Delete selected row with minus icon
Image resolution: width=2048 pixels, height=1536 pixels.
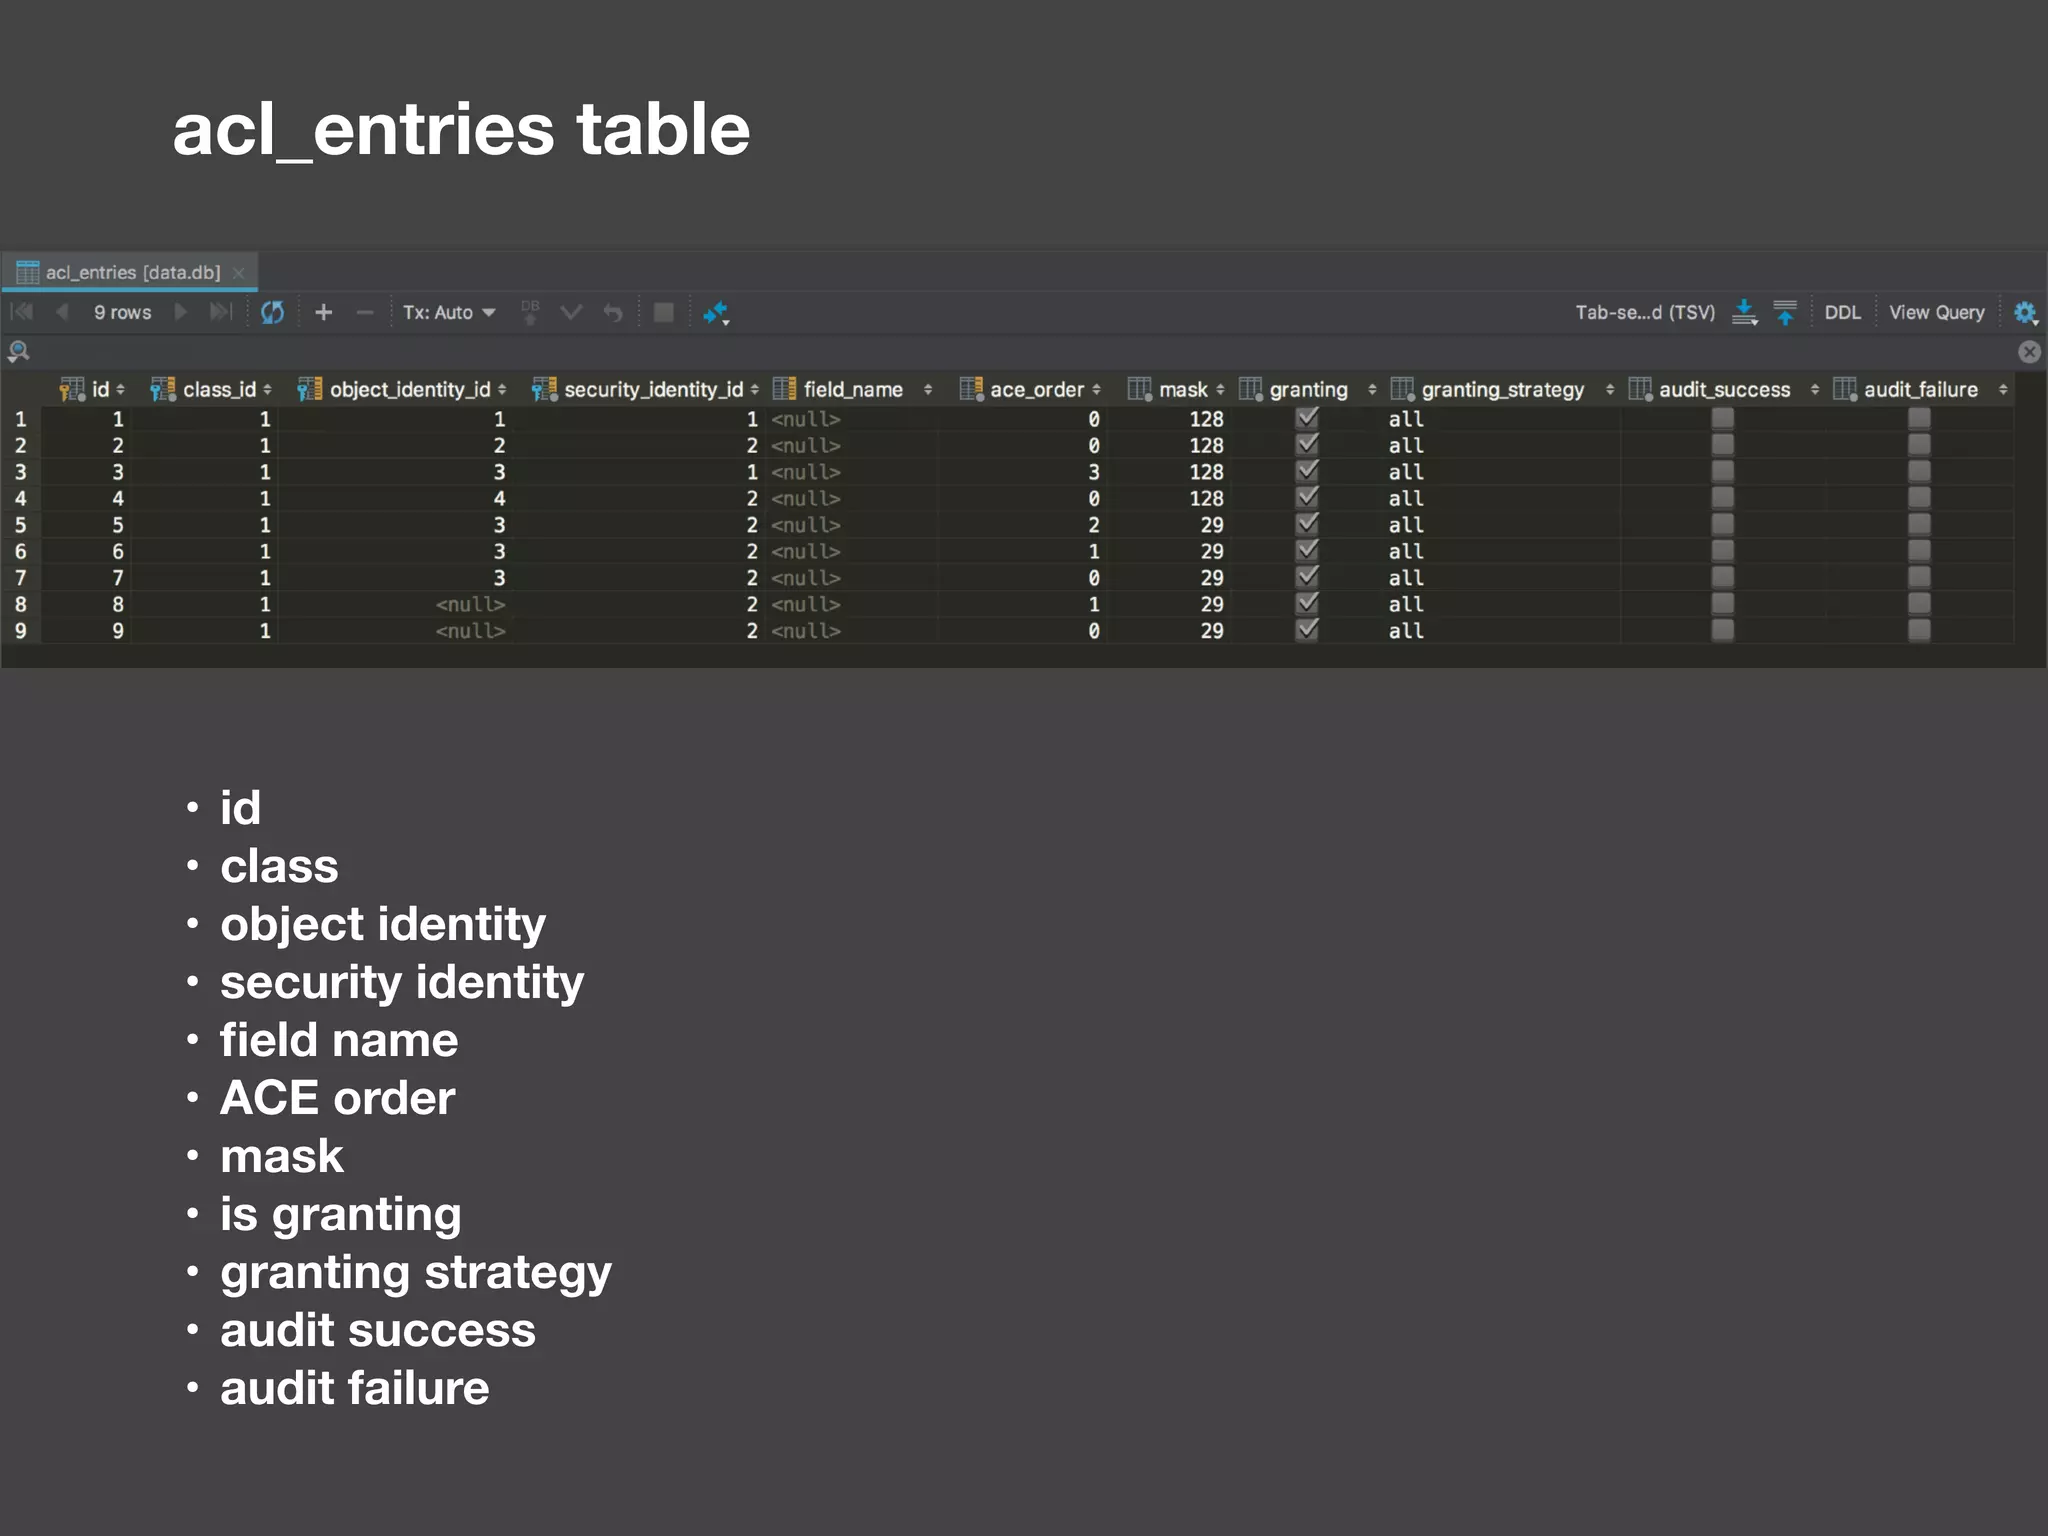[365, 313]
